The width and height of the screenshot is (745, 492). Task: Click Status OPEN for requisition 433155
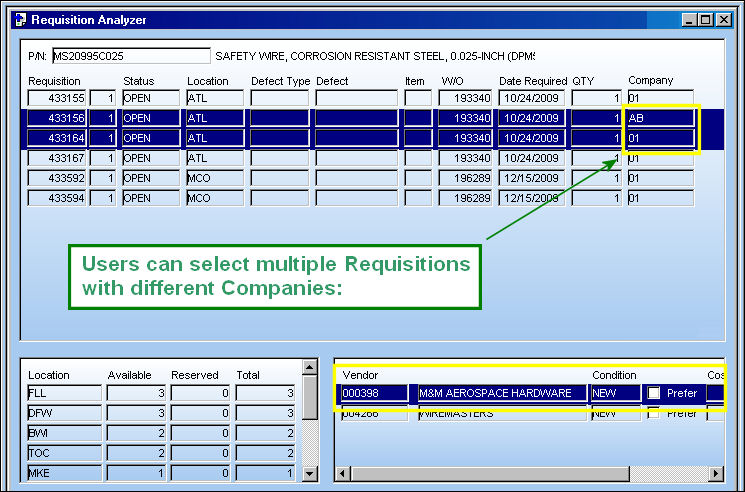151,98
